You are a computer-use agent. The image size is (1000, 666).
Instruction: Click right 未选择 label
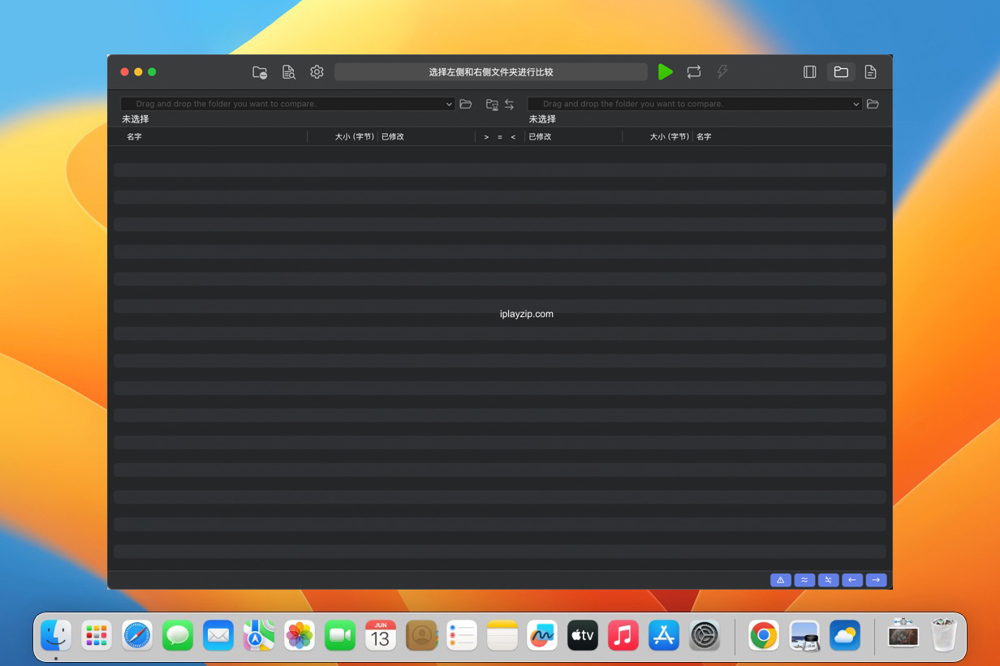coord(542,119)
